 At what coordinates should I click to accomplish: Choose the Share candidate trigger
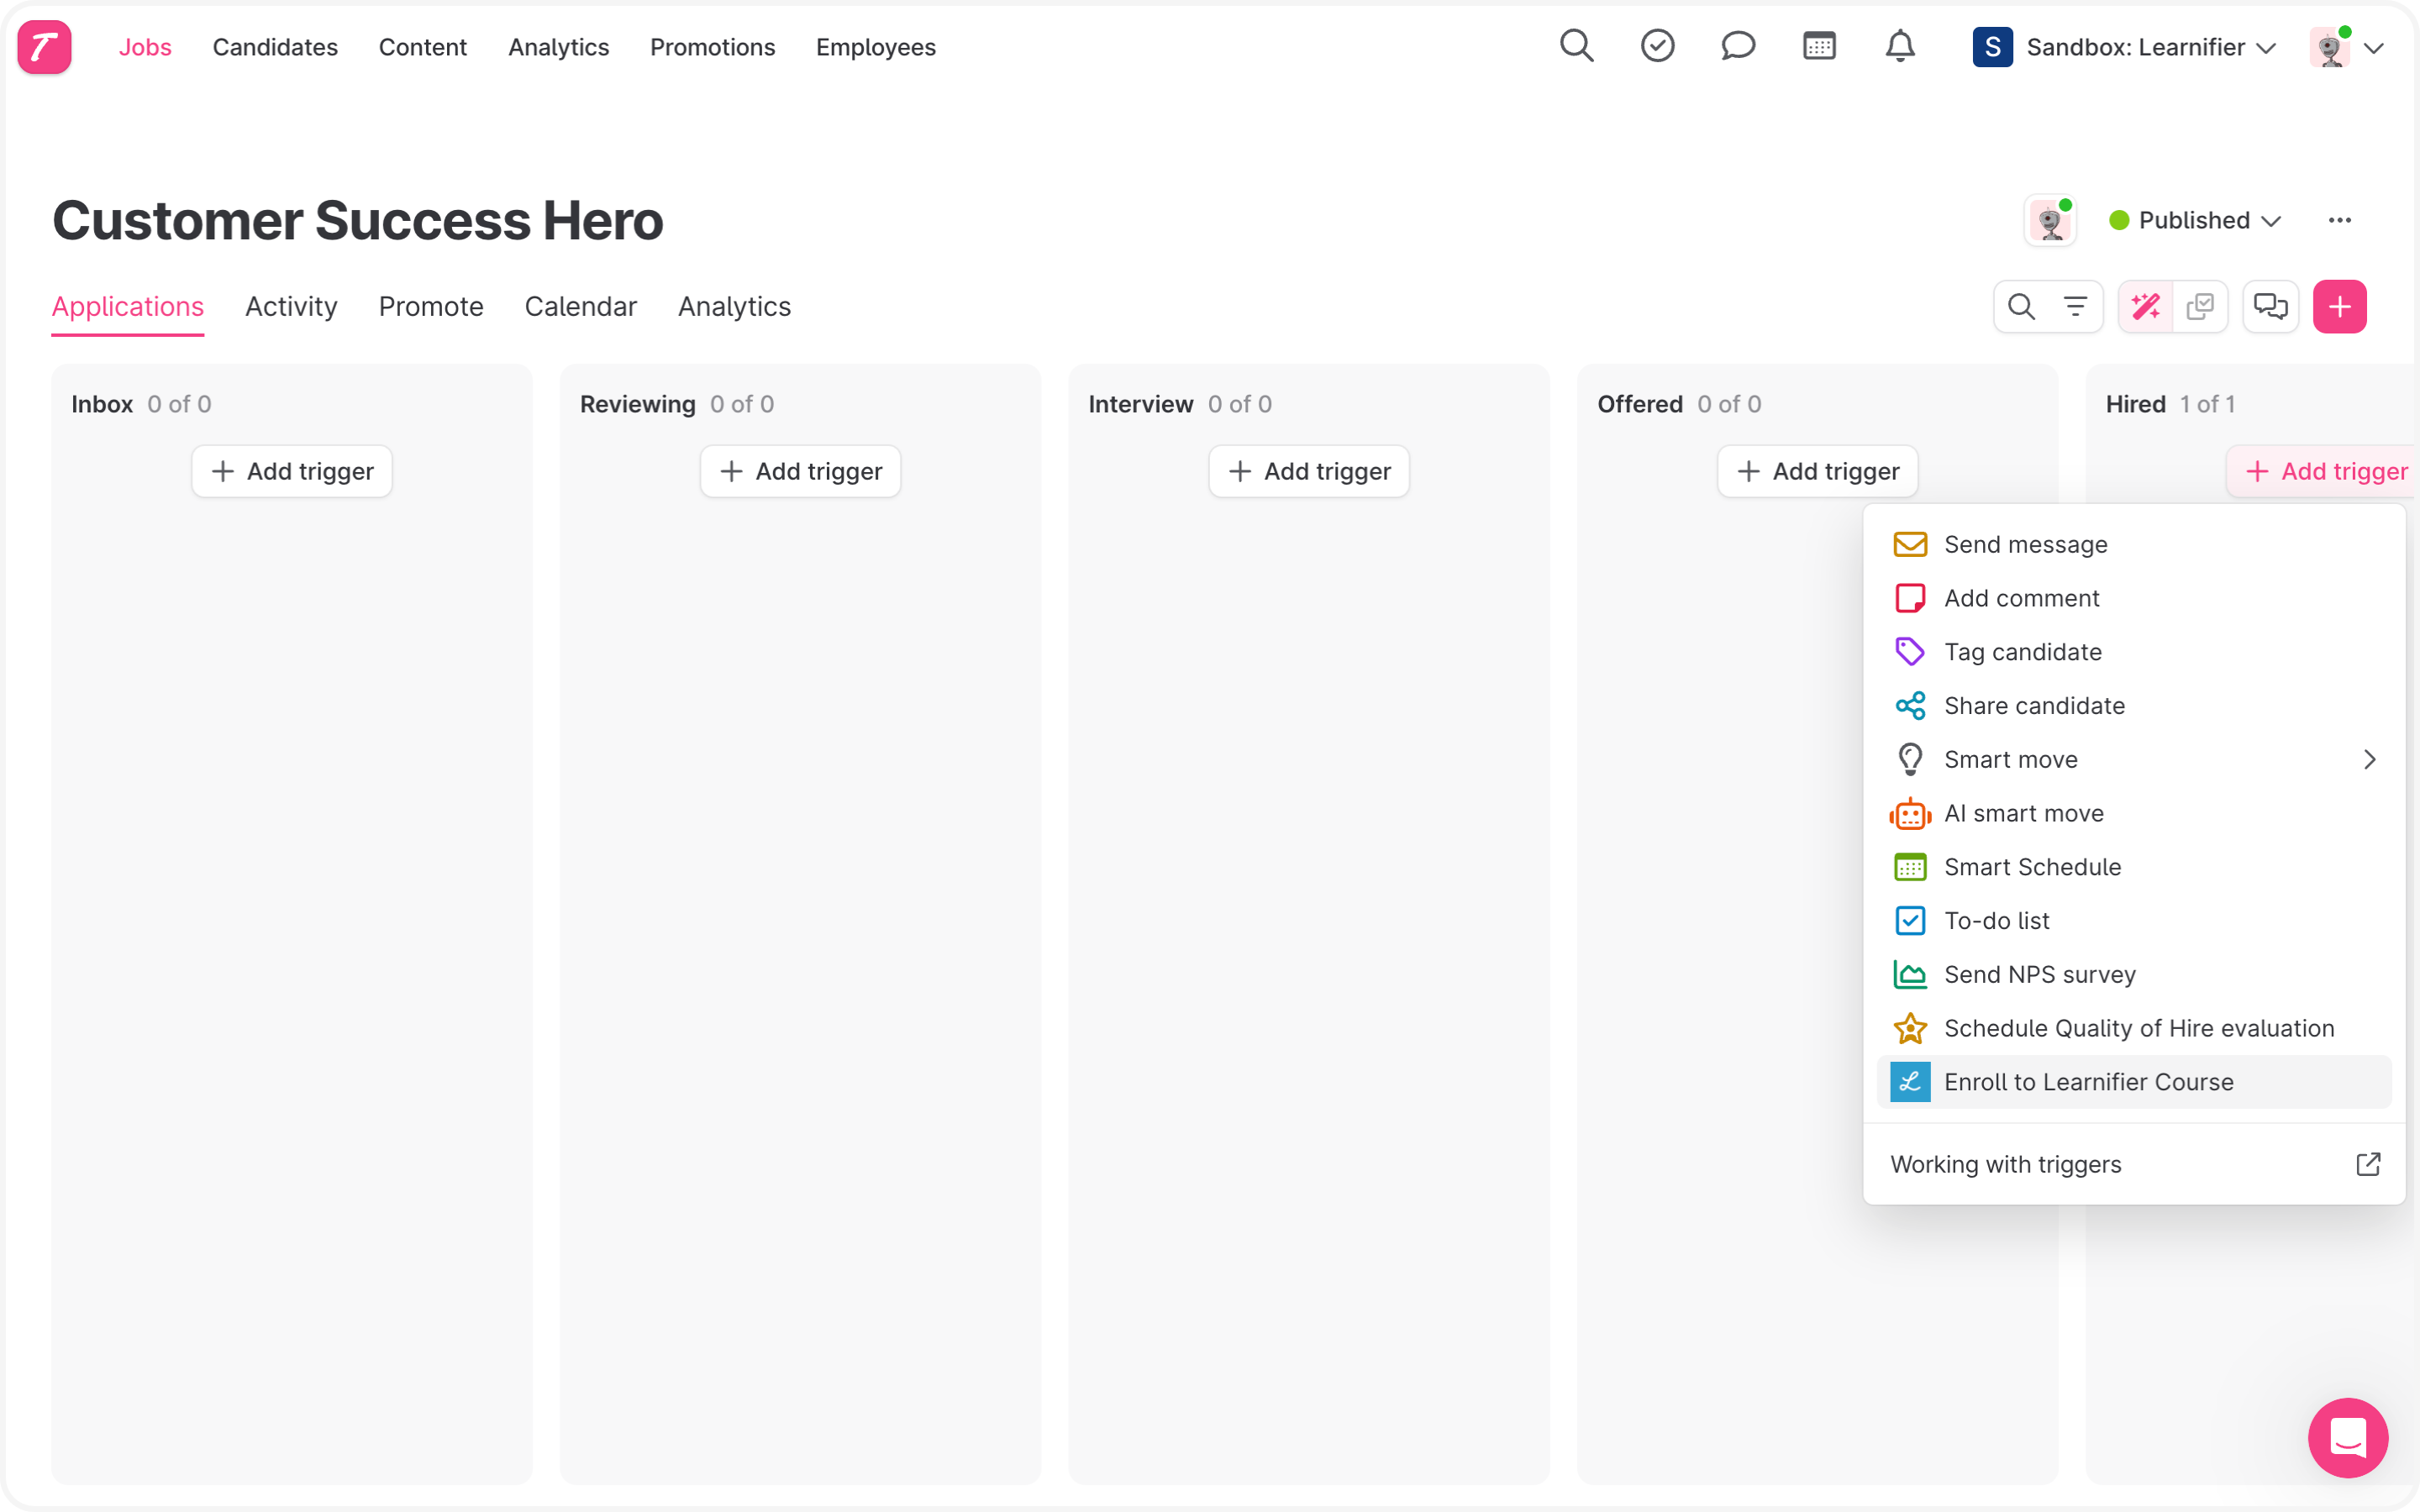click(x=2134, y=706)
